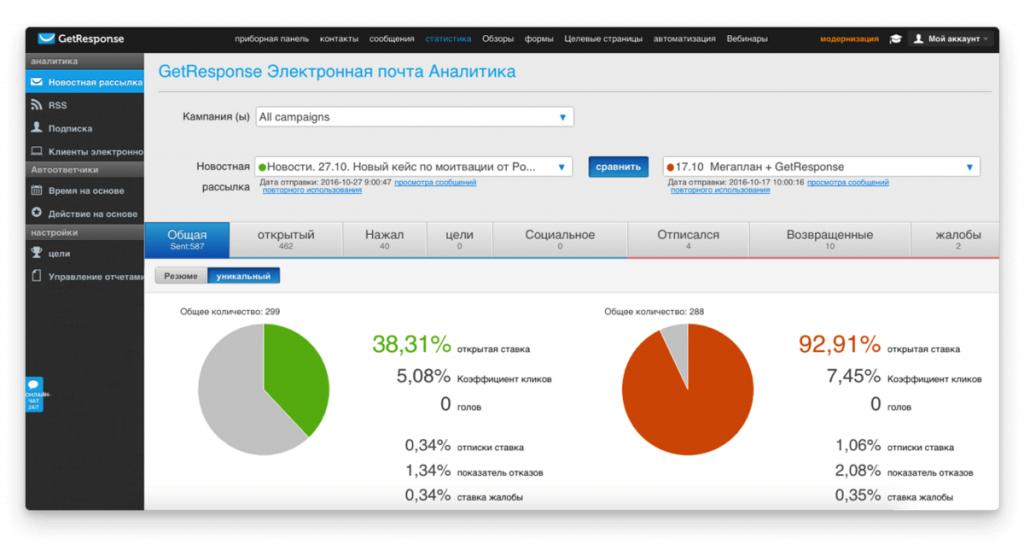Click the orange 92,91% open rate value
1024x556 pixels.
tap(839, 344)
